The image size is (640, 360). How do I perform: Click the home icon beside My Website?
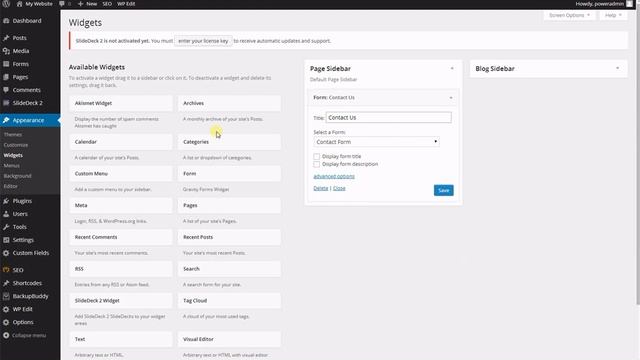(19, 4)
